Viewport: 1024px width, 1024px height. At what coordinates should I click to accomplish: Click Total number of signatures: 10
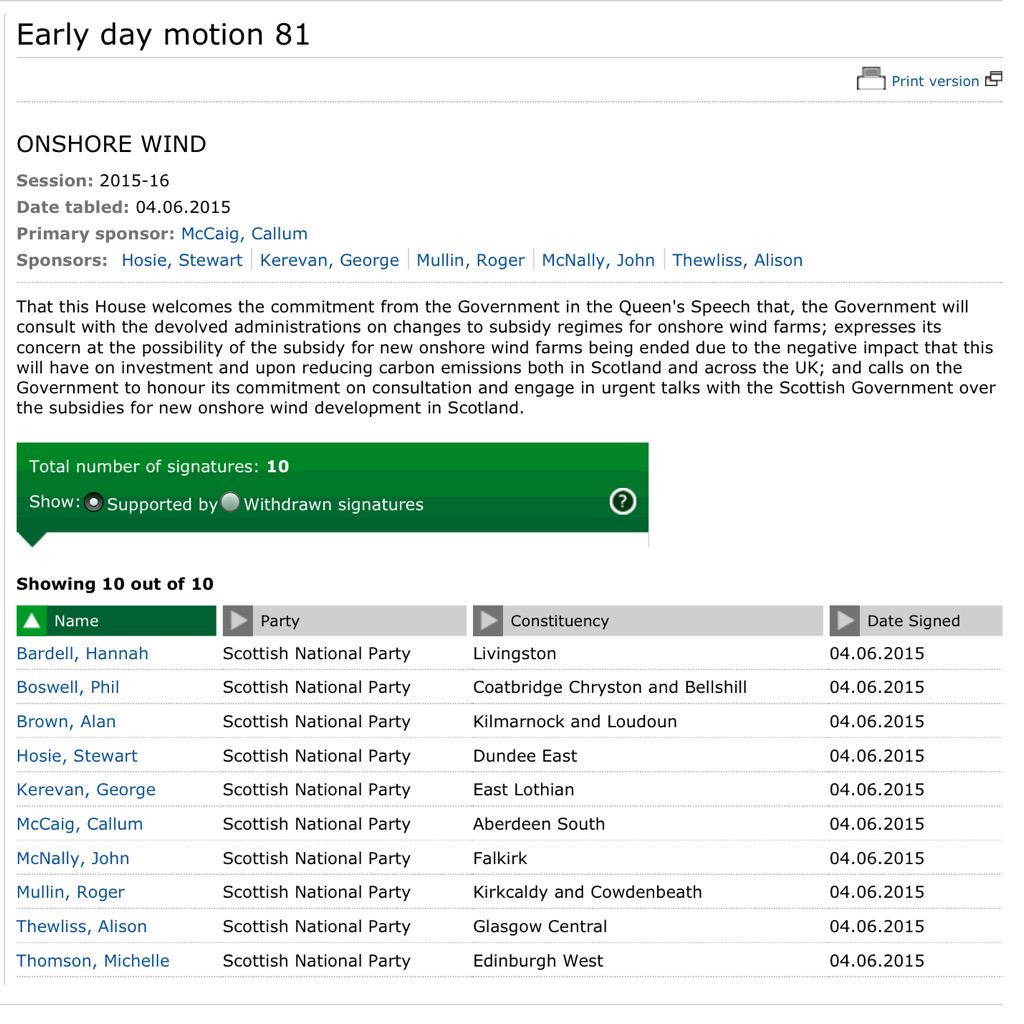159,466
